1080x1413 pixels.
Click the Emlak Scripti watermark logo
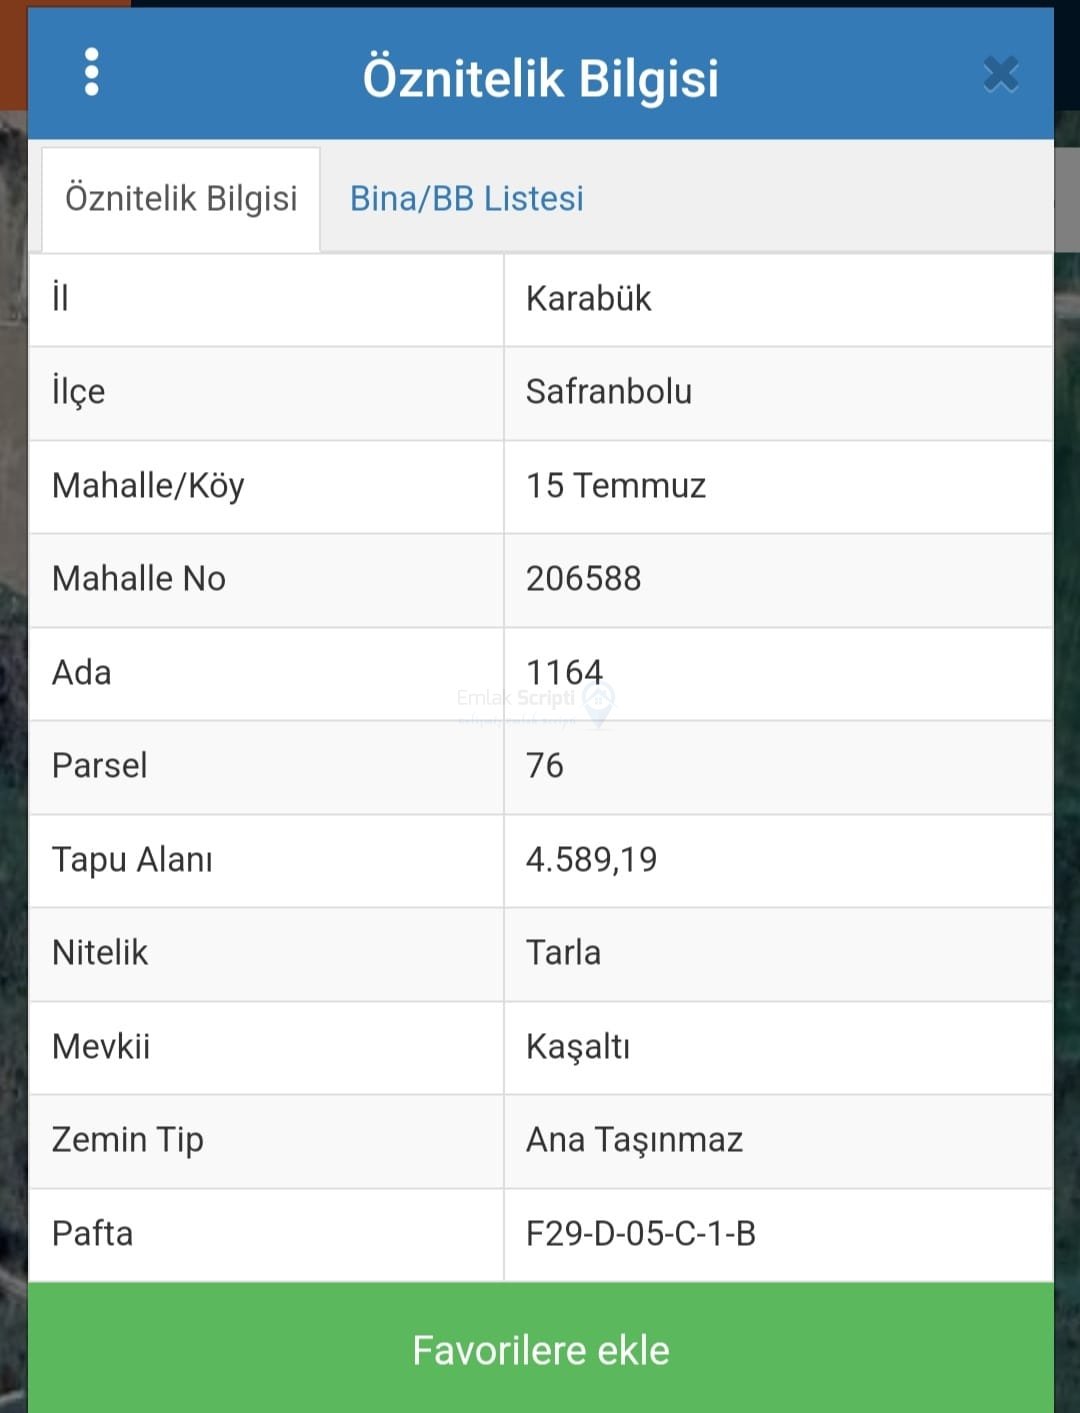(598, 701)
